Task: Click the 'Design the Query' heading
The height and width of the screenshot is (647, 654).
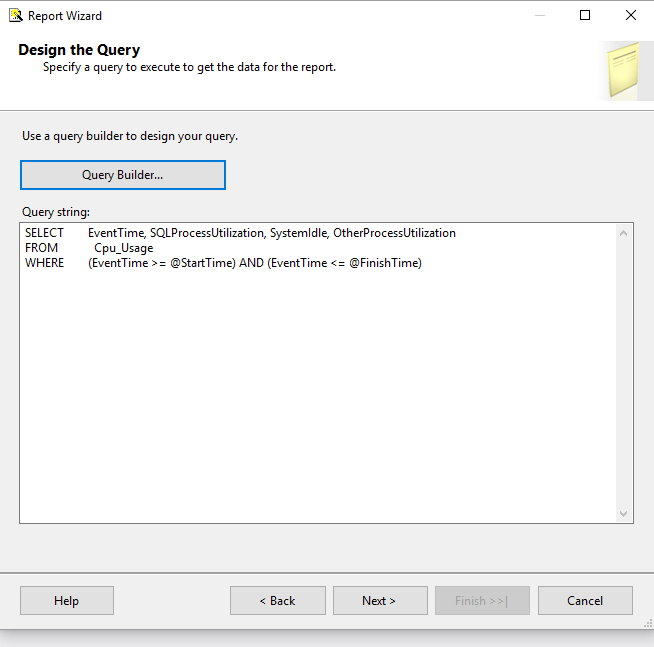Action: coord(79,50)
